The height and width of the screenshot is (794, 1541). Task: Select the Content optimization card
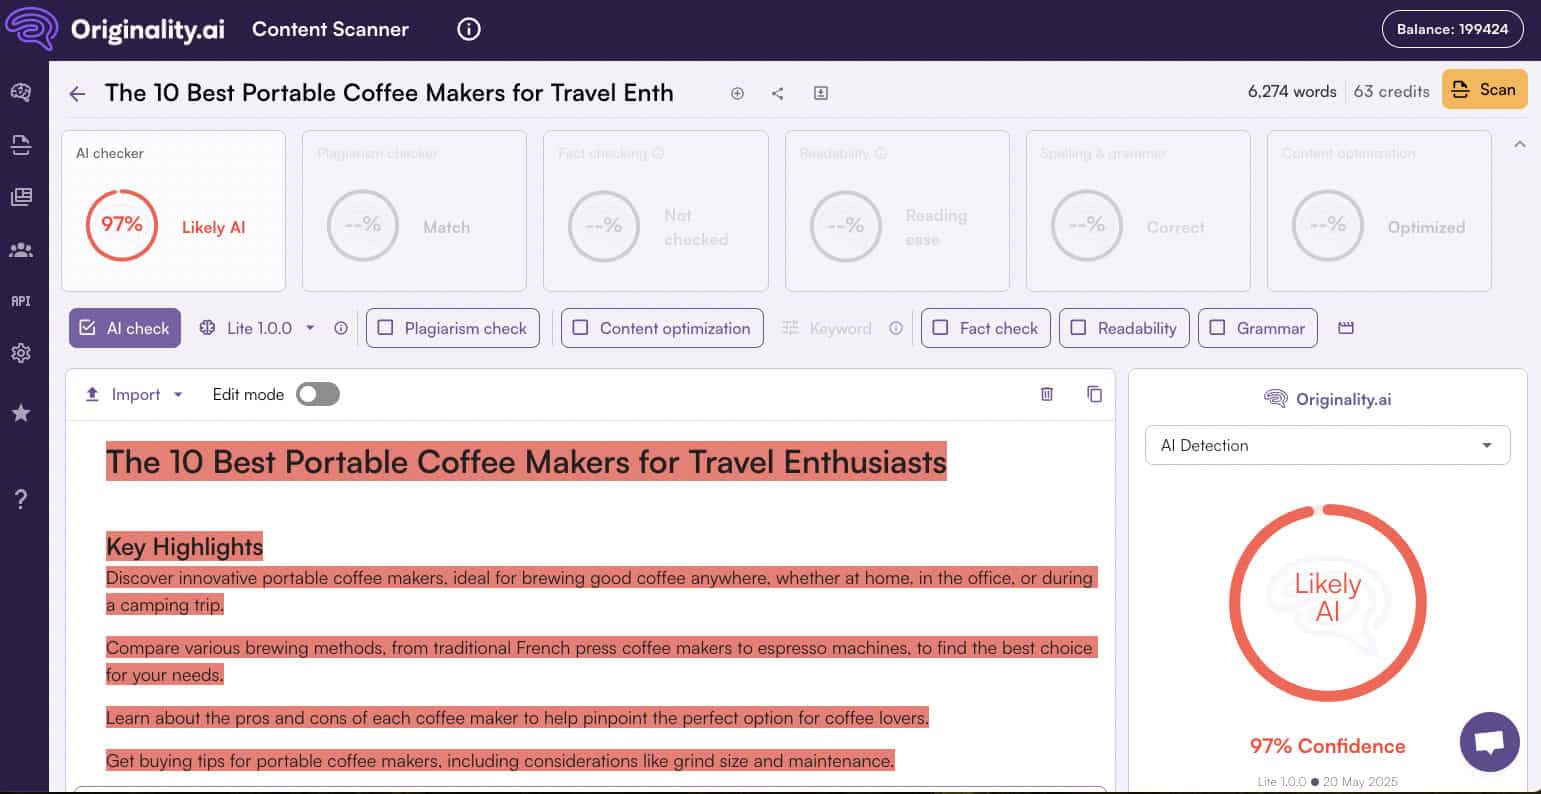click(1380, 211)
